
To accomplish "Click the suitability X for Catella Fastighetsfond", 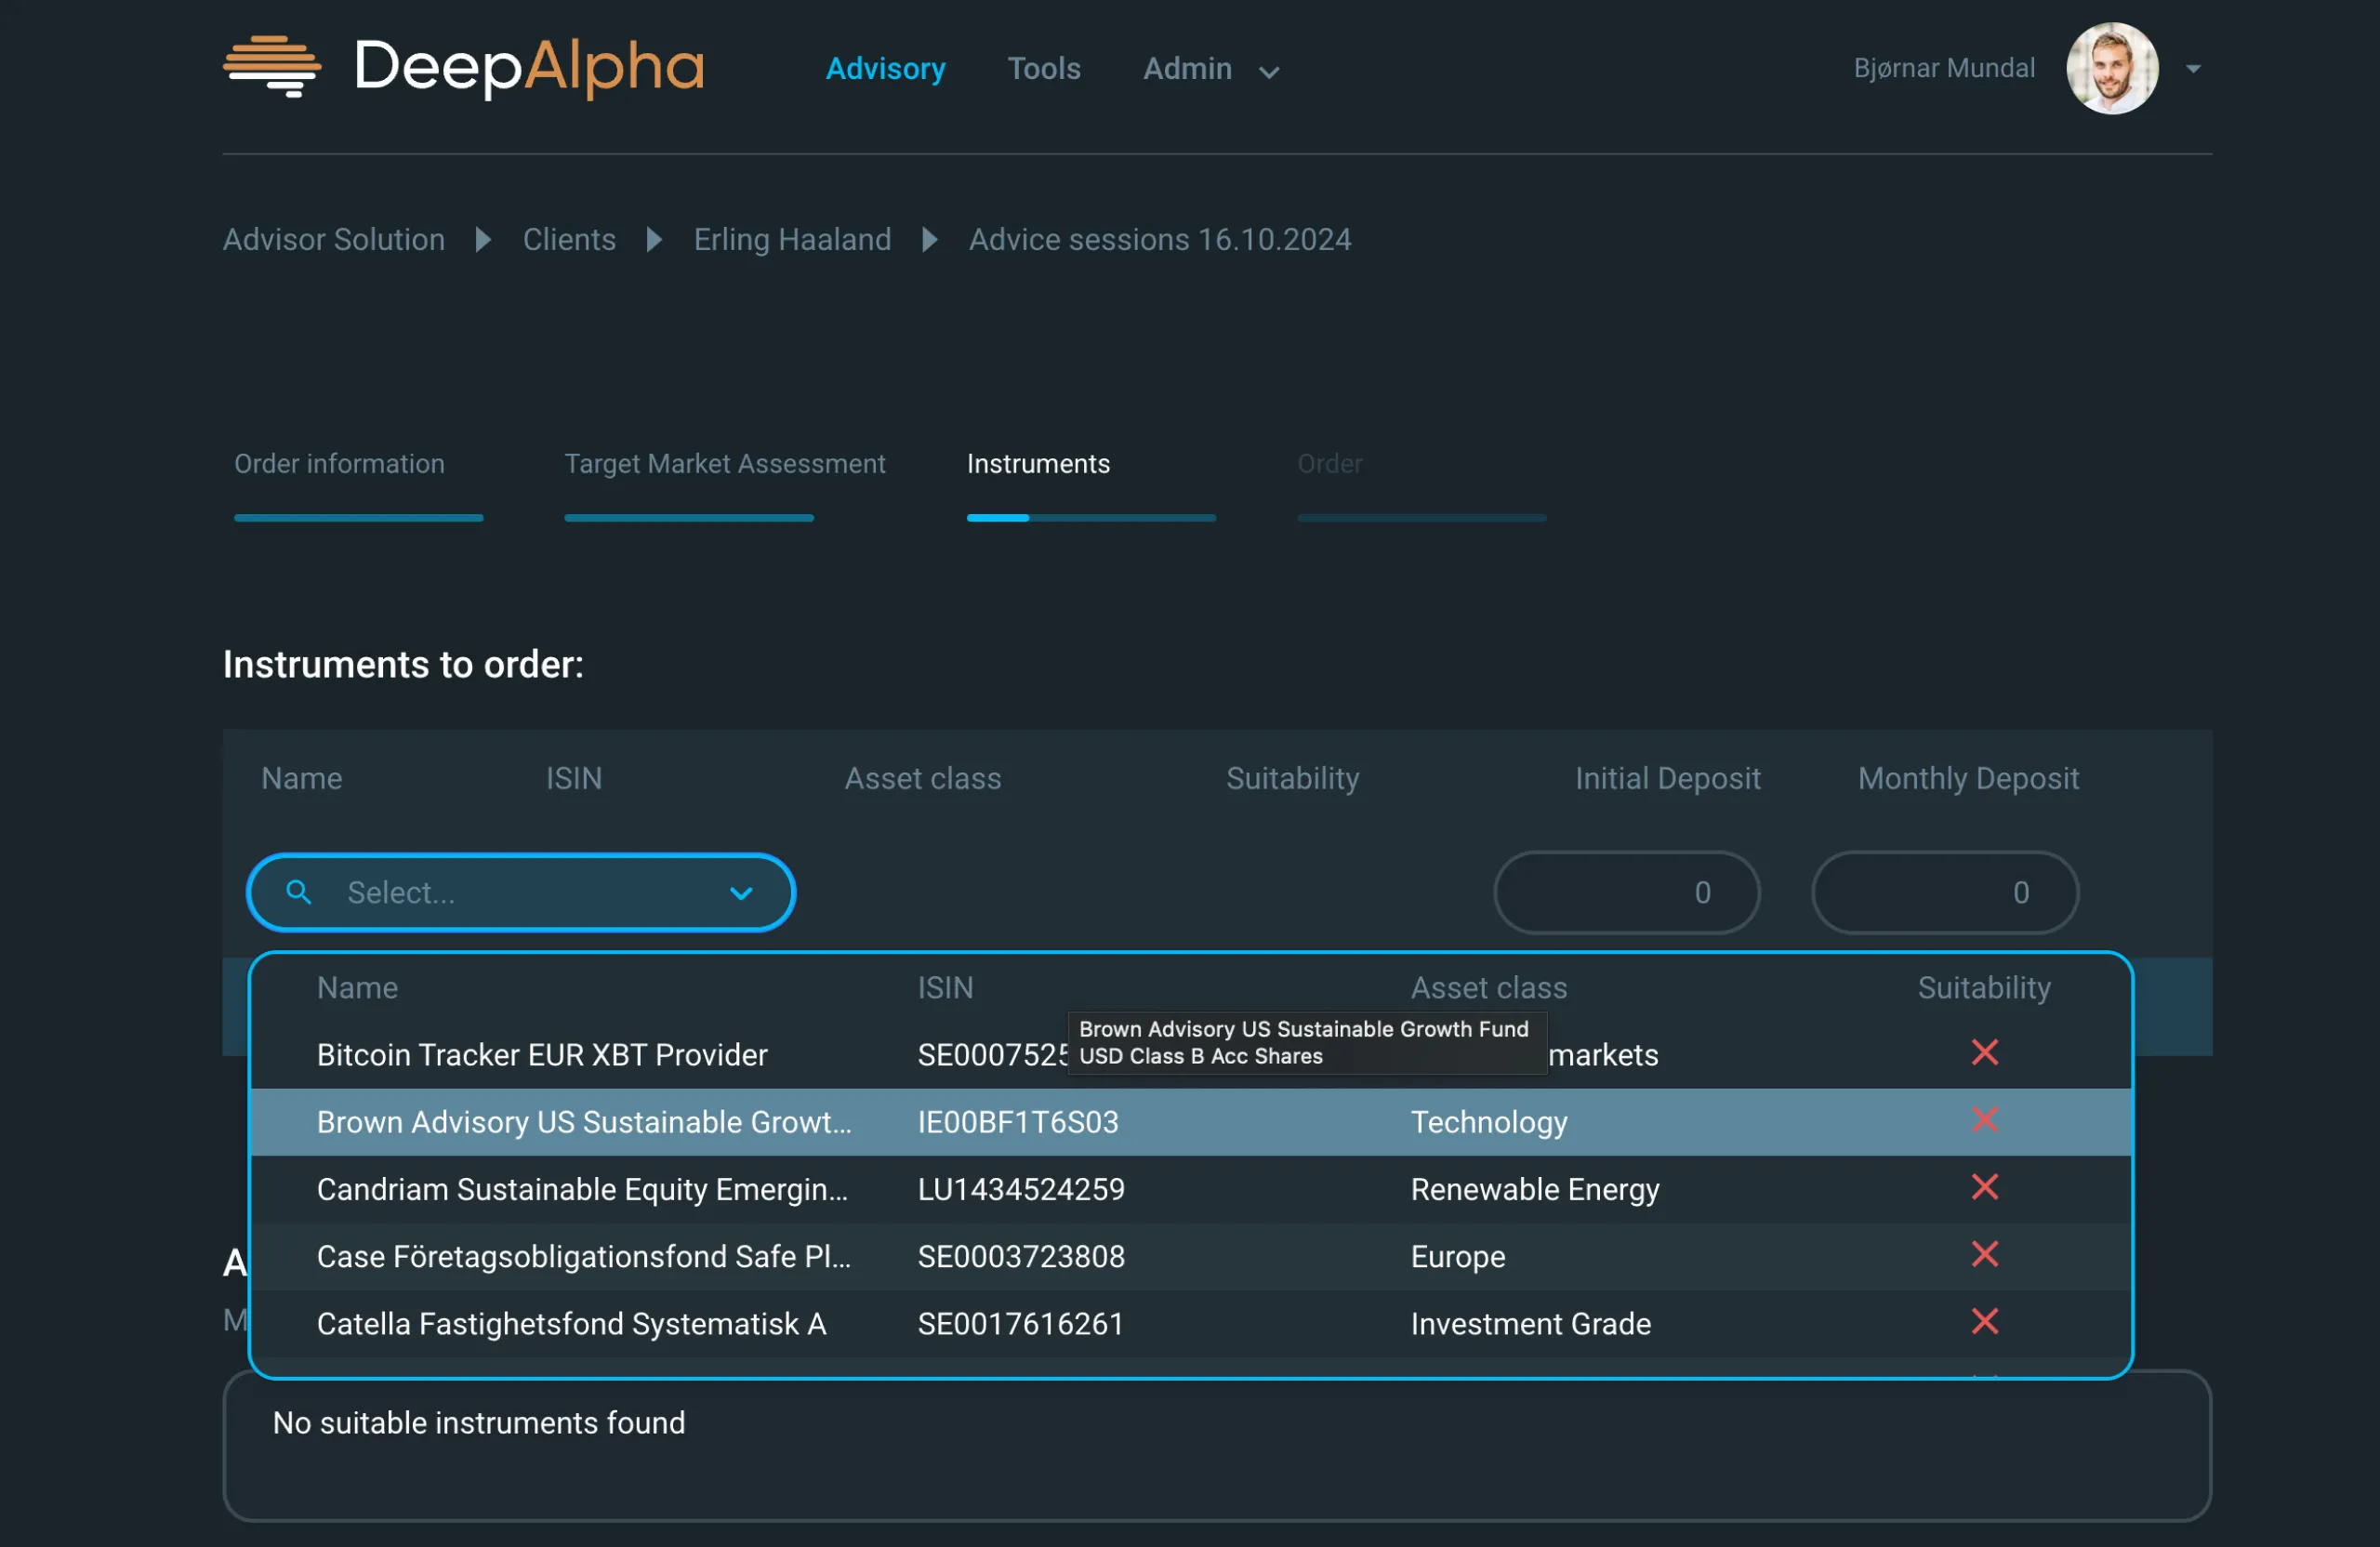I will click(1984, 1321).
